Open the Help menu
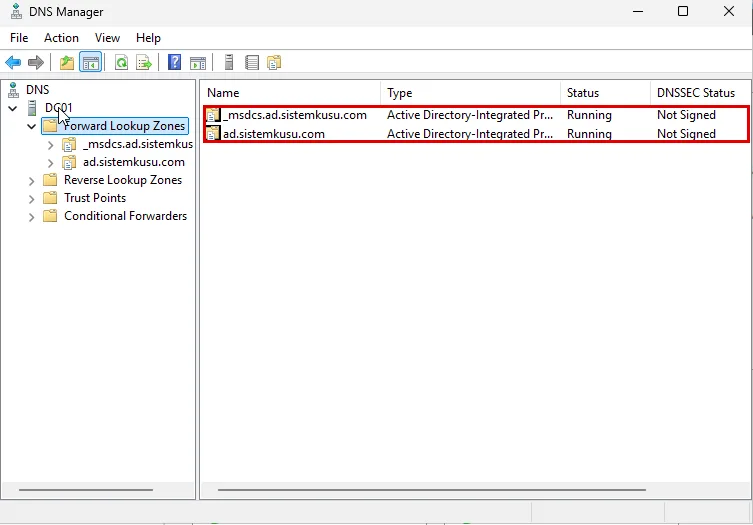 (148, 38)
